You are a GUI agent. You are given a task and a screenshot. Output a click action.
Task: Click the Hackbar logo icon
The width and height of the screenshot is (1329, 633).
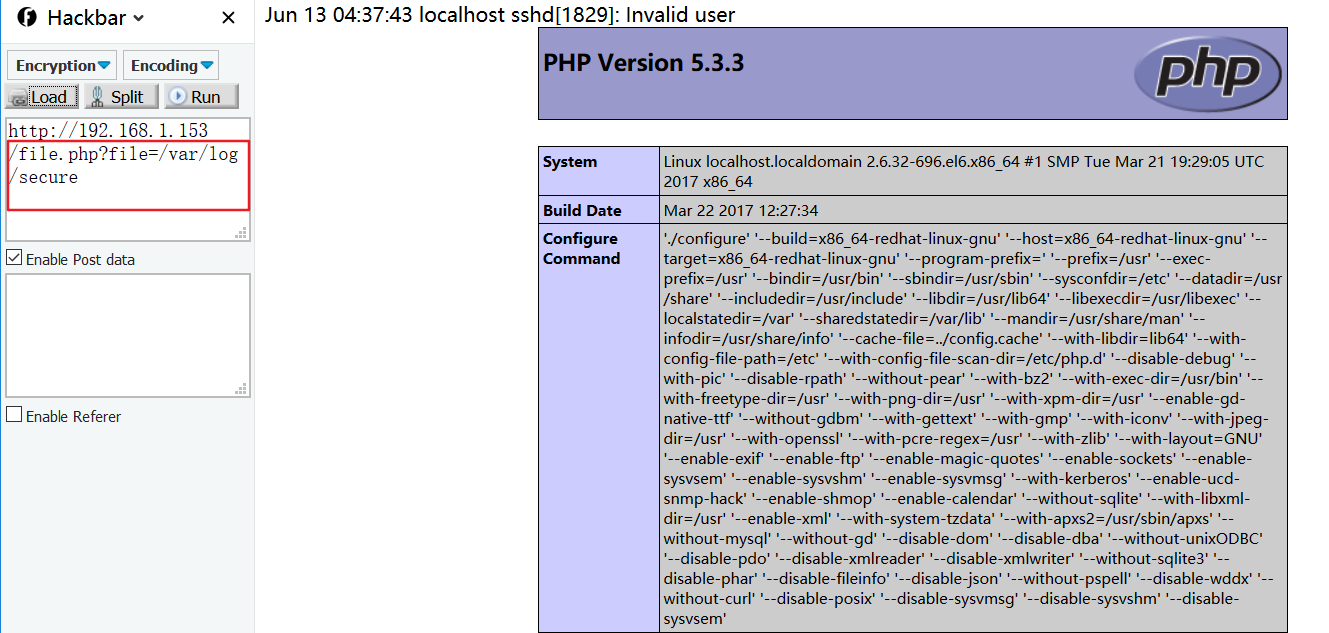tap(27, 18)
